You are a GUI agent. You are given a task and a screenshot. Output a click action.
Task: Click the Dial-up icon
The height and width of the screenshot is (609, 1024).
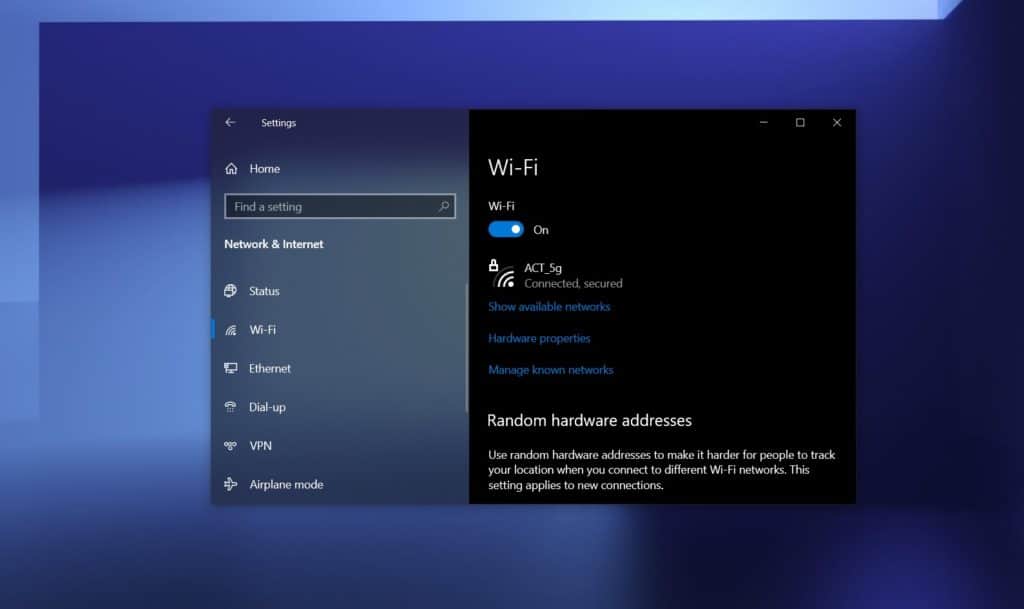pos(231,407)
